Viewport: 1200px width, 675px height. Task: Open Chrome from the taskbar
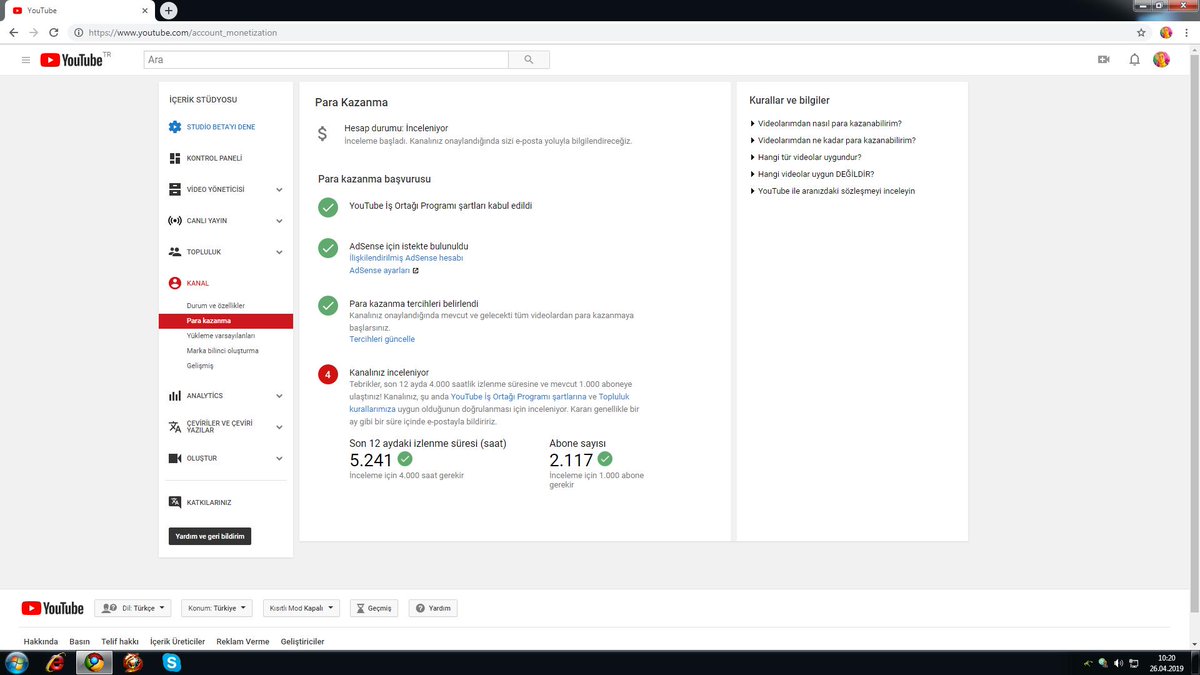tap(94, 662)
